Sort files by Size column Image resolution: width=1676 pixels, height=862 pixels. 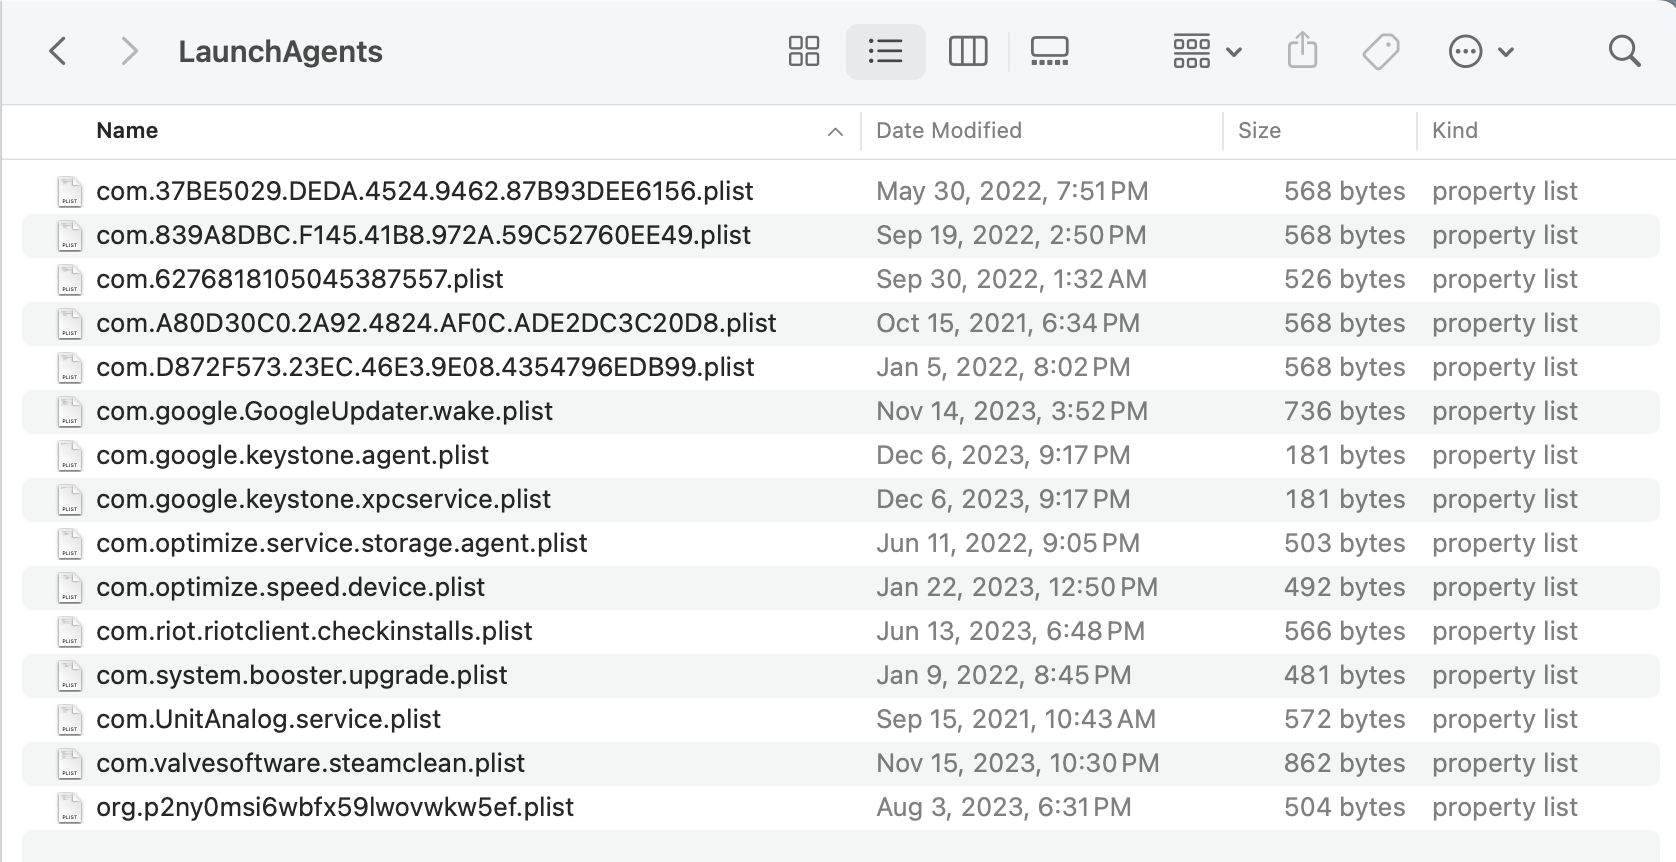point(1260,130)
